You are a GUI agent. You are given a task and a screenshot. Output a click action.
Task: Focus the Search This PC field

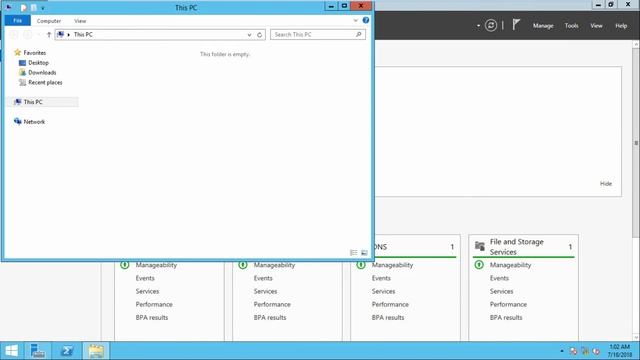[318, 34]
